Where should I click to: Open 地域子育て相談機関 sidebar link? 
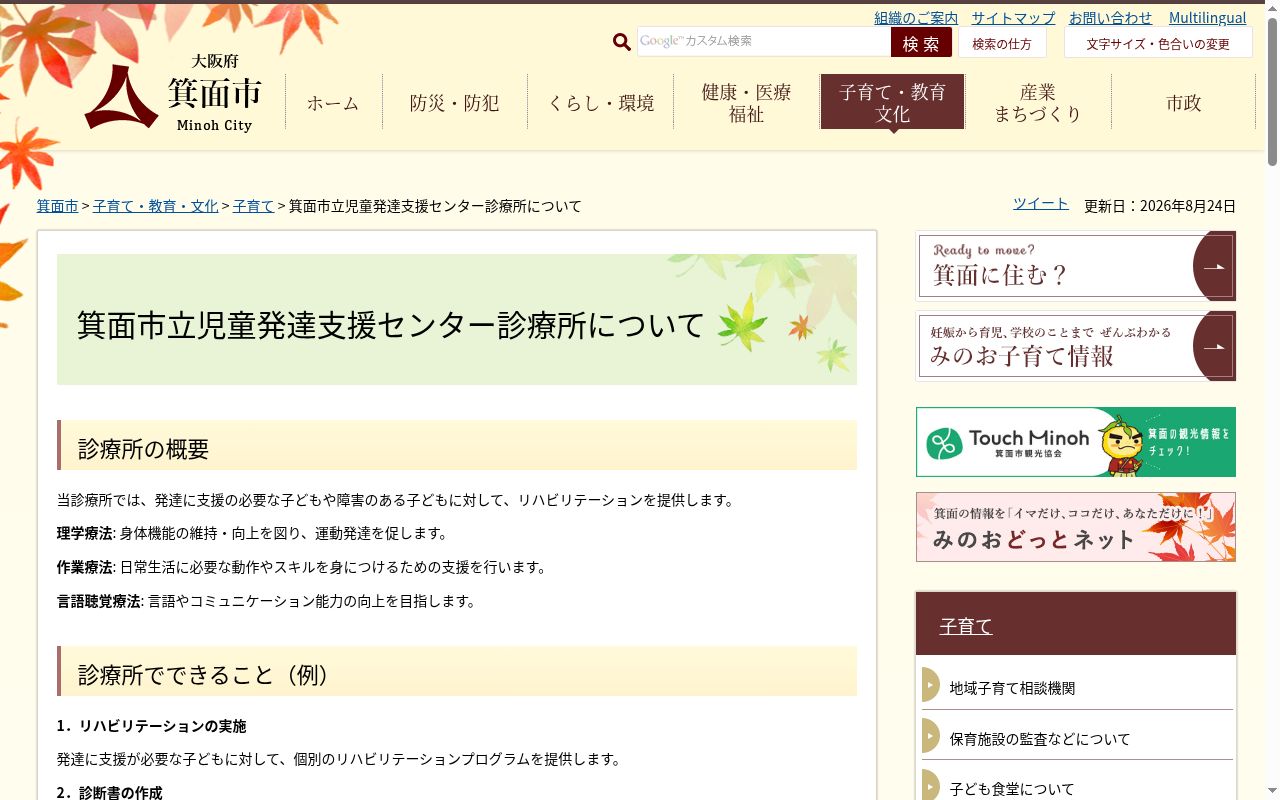pos(1012,688)
